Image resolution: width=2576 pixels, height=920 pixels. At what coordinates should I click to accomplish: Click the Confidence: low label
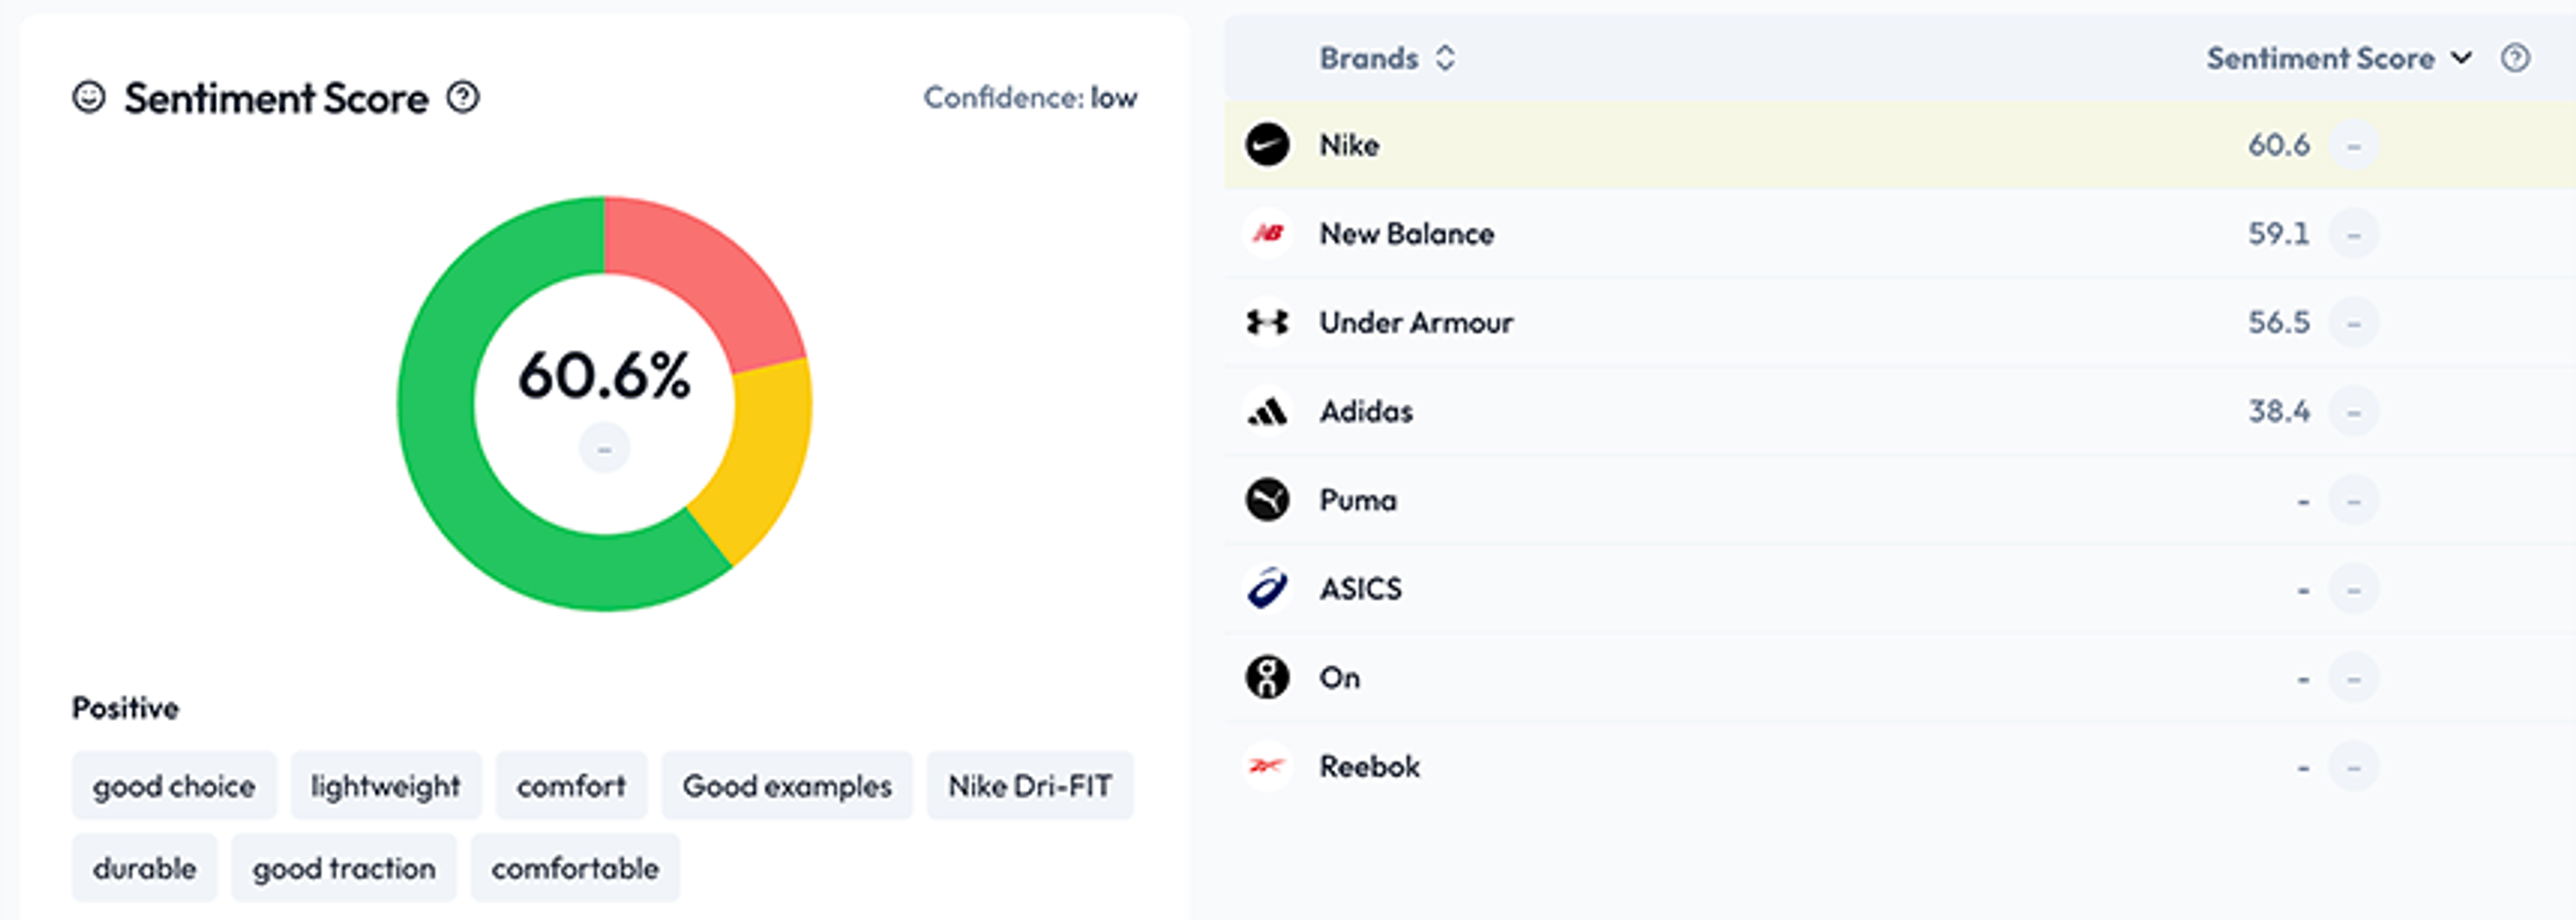1030,97
